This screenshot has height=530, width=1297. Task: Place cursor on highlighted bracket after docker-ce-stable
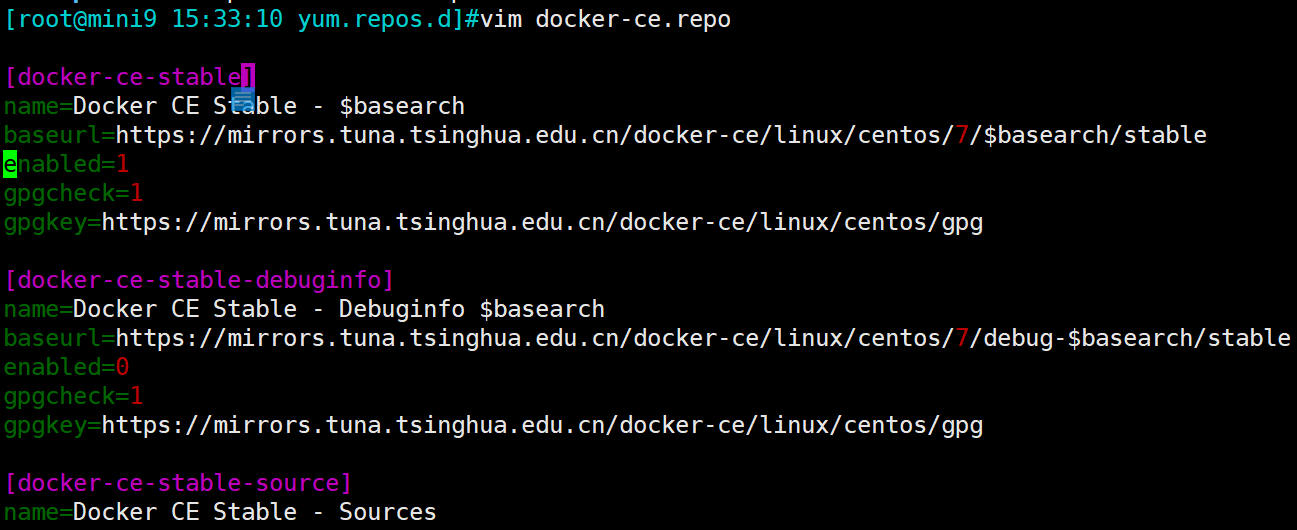[x=249, y=77]
